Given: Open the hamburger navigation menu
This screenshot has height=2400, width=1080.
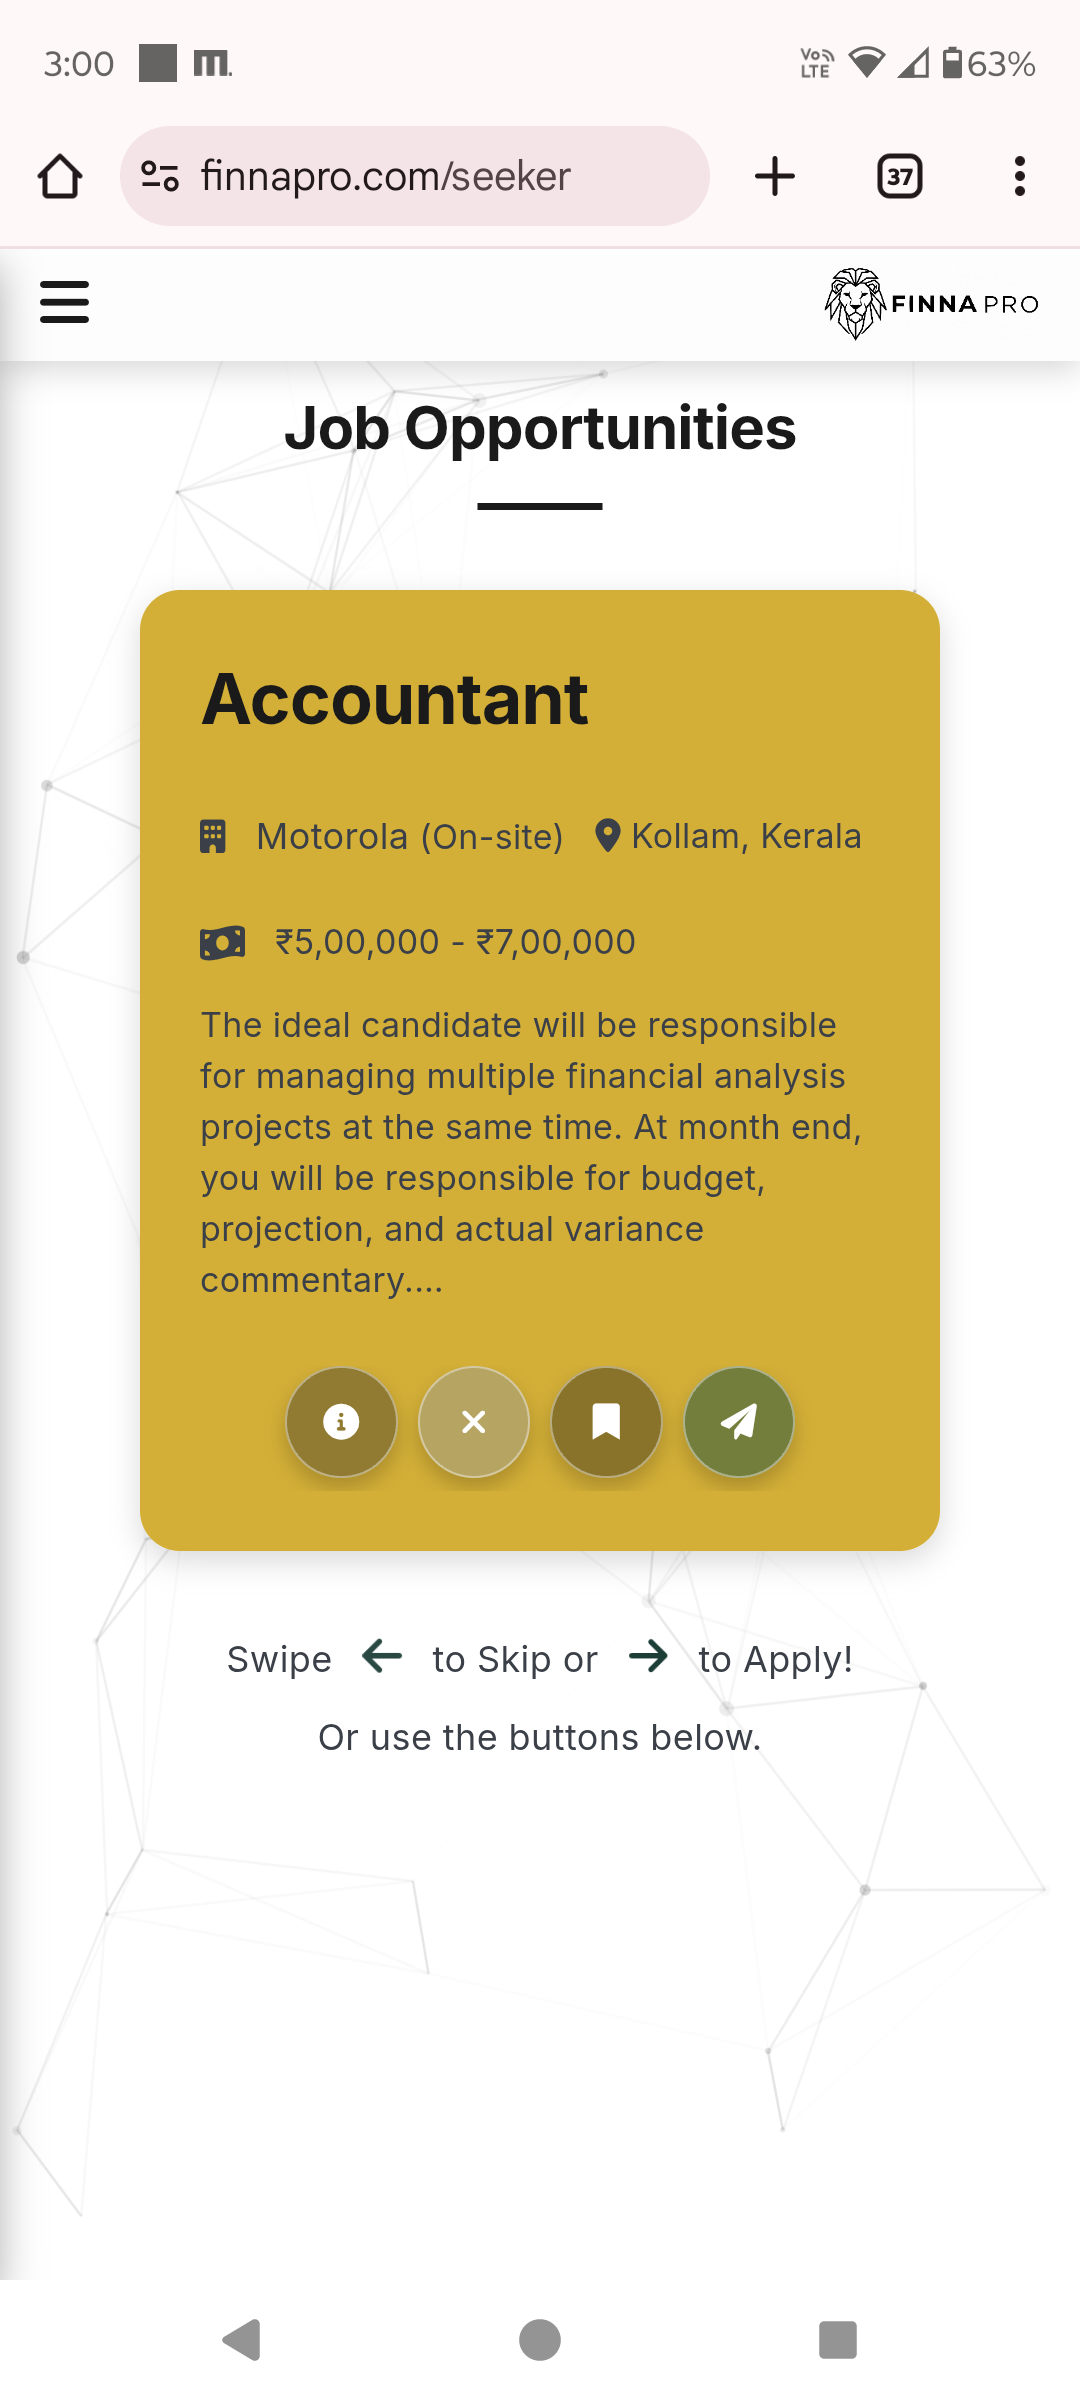Looking at the screenshot, I should [65, 302].
